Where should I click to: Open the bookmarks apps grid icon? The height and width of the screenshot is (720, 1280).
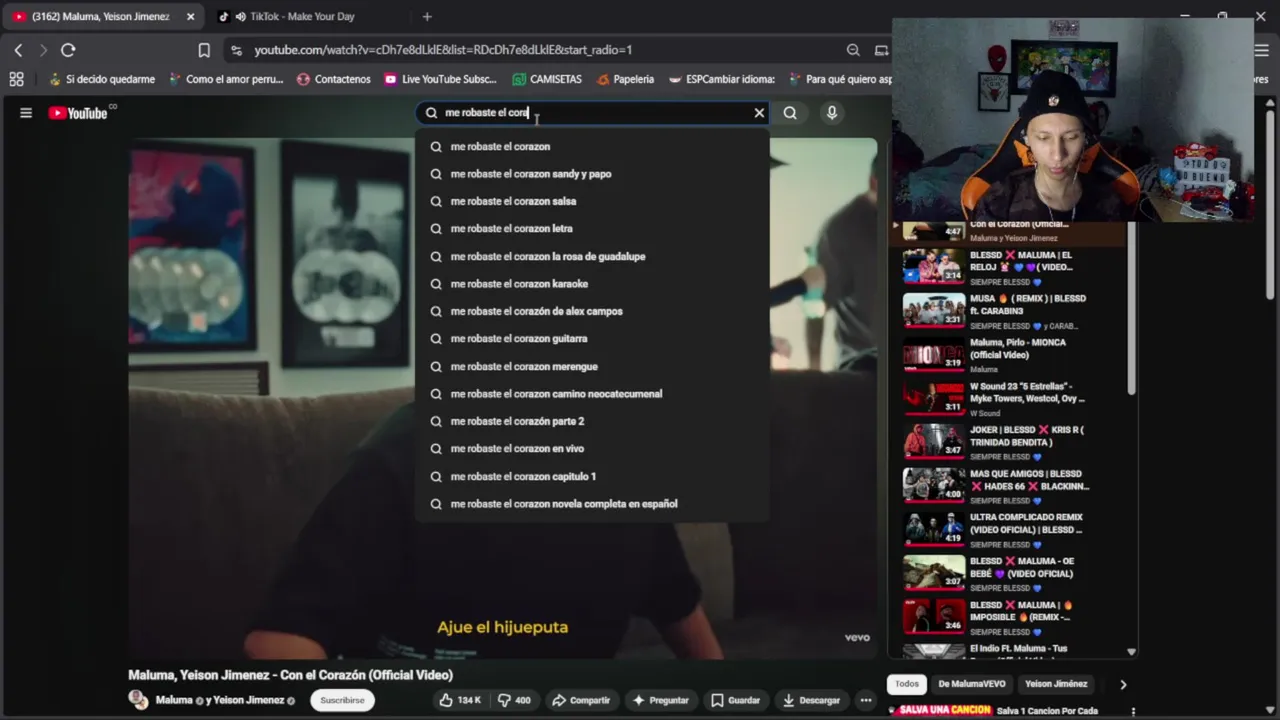16,79
